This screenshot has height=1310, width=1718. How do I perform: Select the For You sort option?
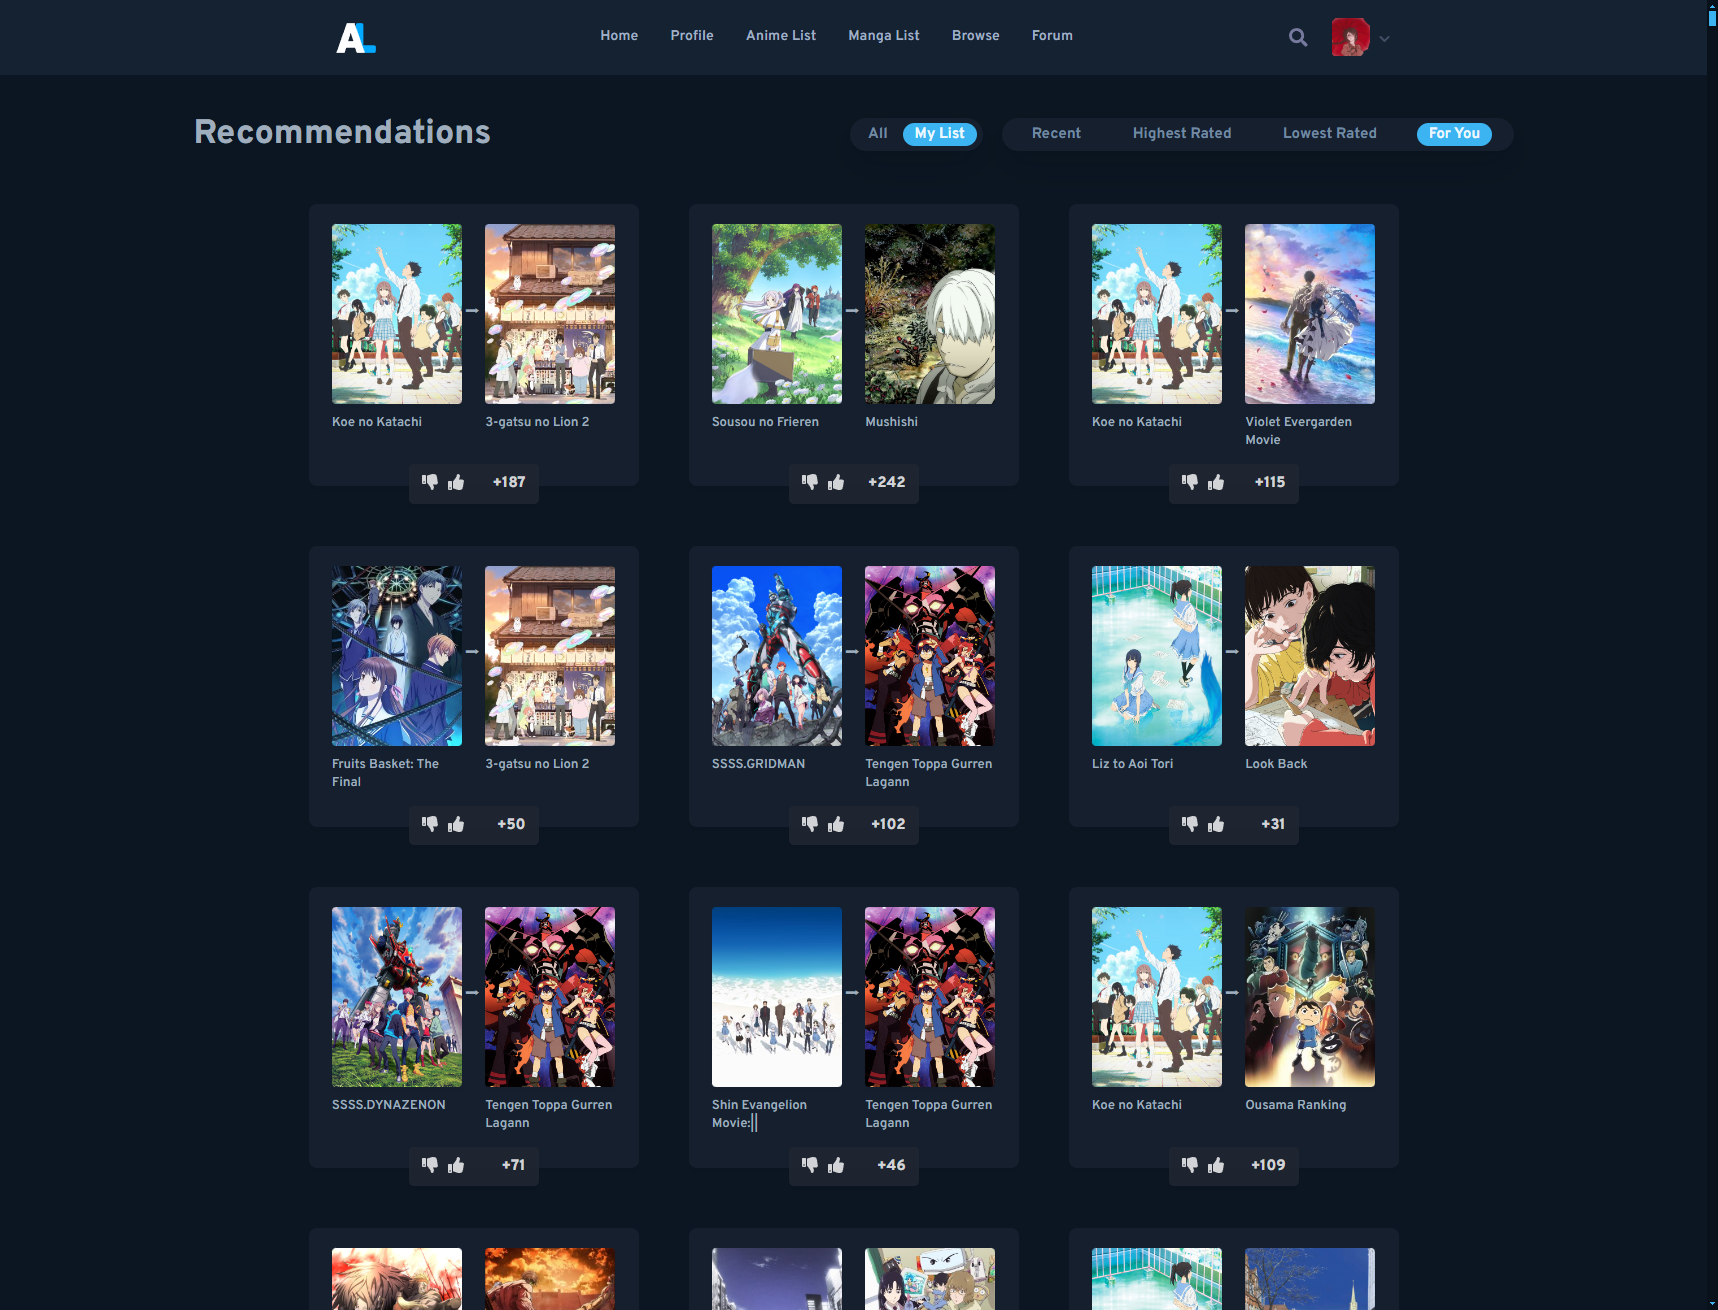[1453, 134]
